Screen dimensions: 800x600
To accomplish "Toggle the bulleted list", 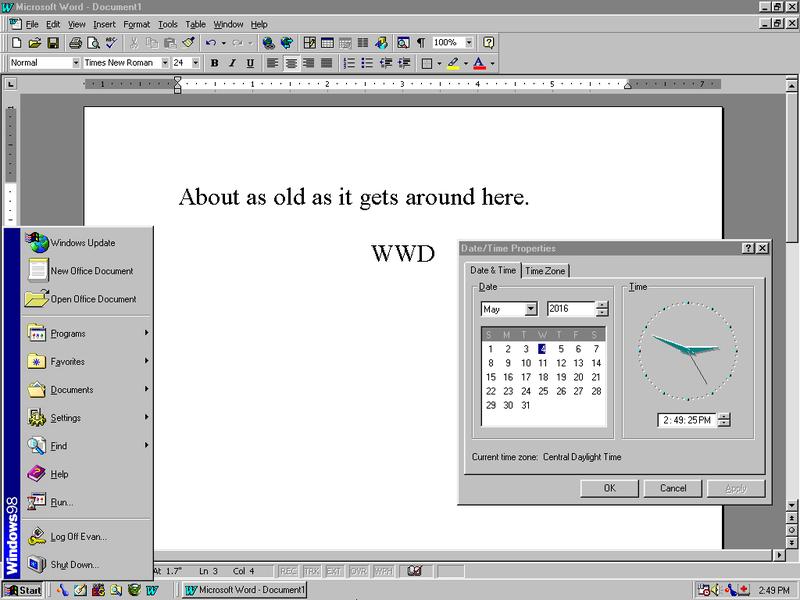I will click(x=367, y=63).
